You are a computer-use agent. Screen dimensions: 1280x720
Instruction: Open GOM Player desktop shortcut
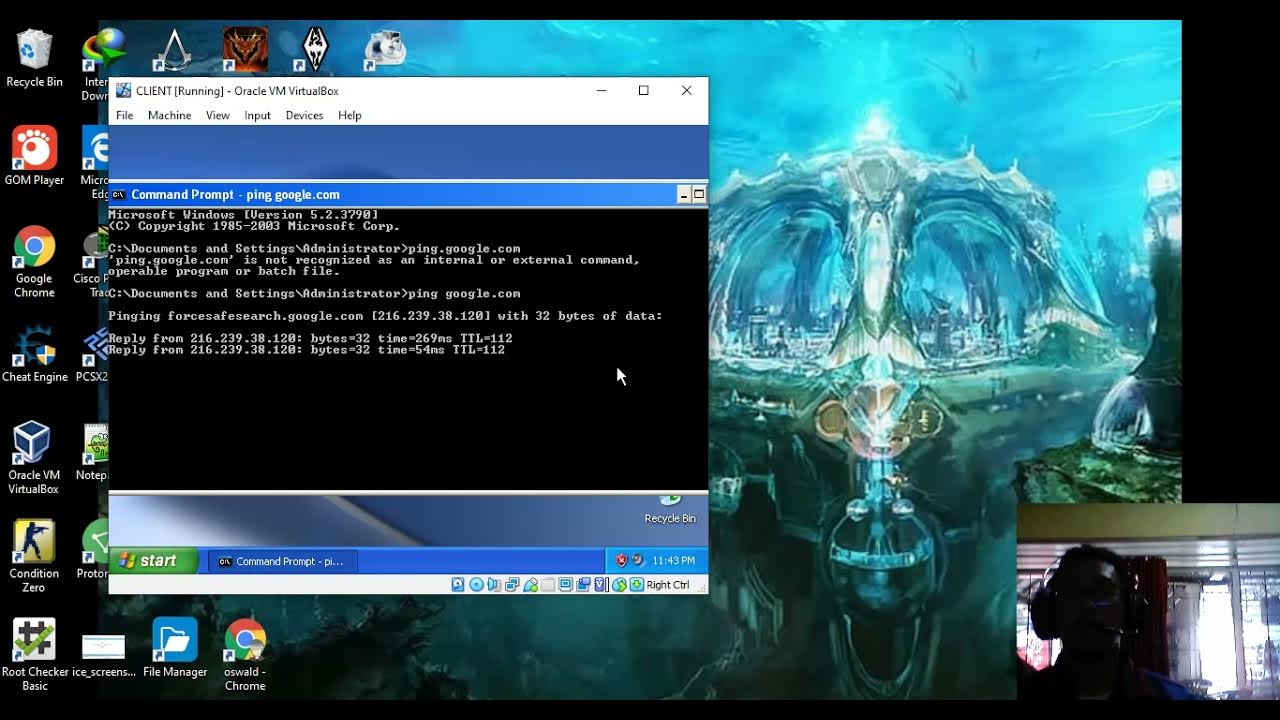tap(34, 156)
